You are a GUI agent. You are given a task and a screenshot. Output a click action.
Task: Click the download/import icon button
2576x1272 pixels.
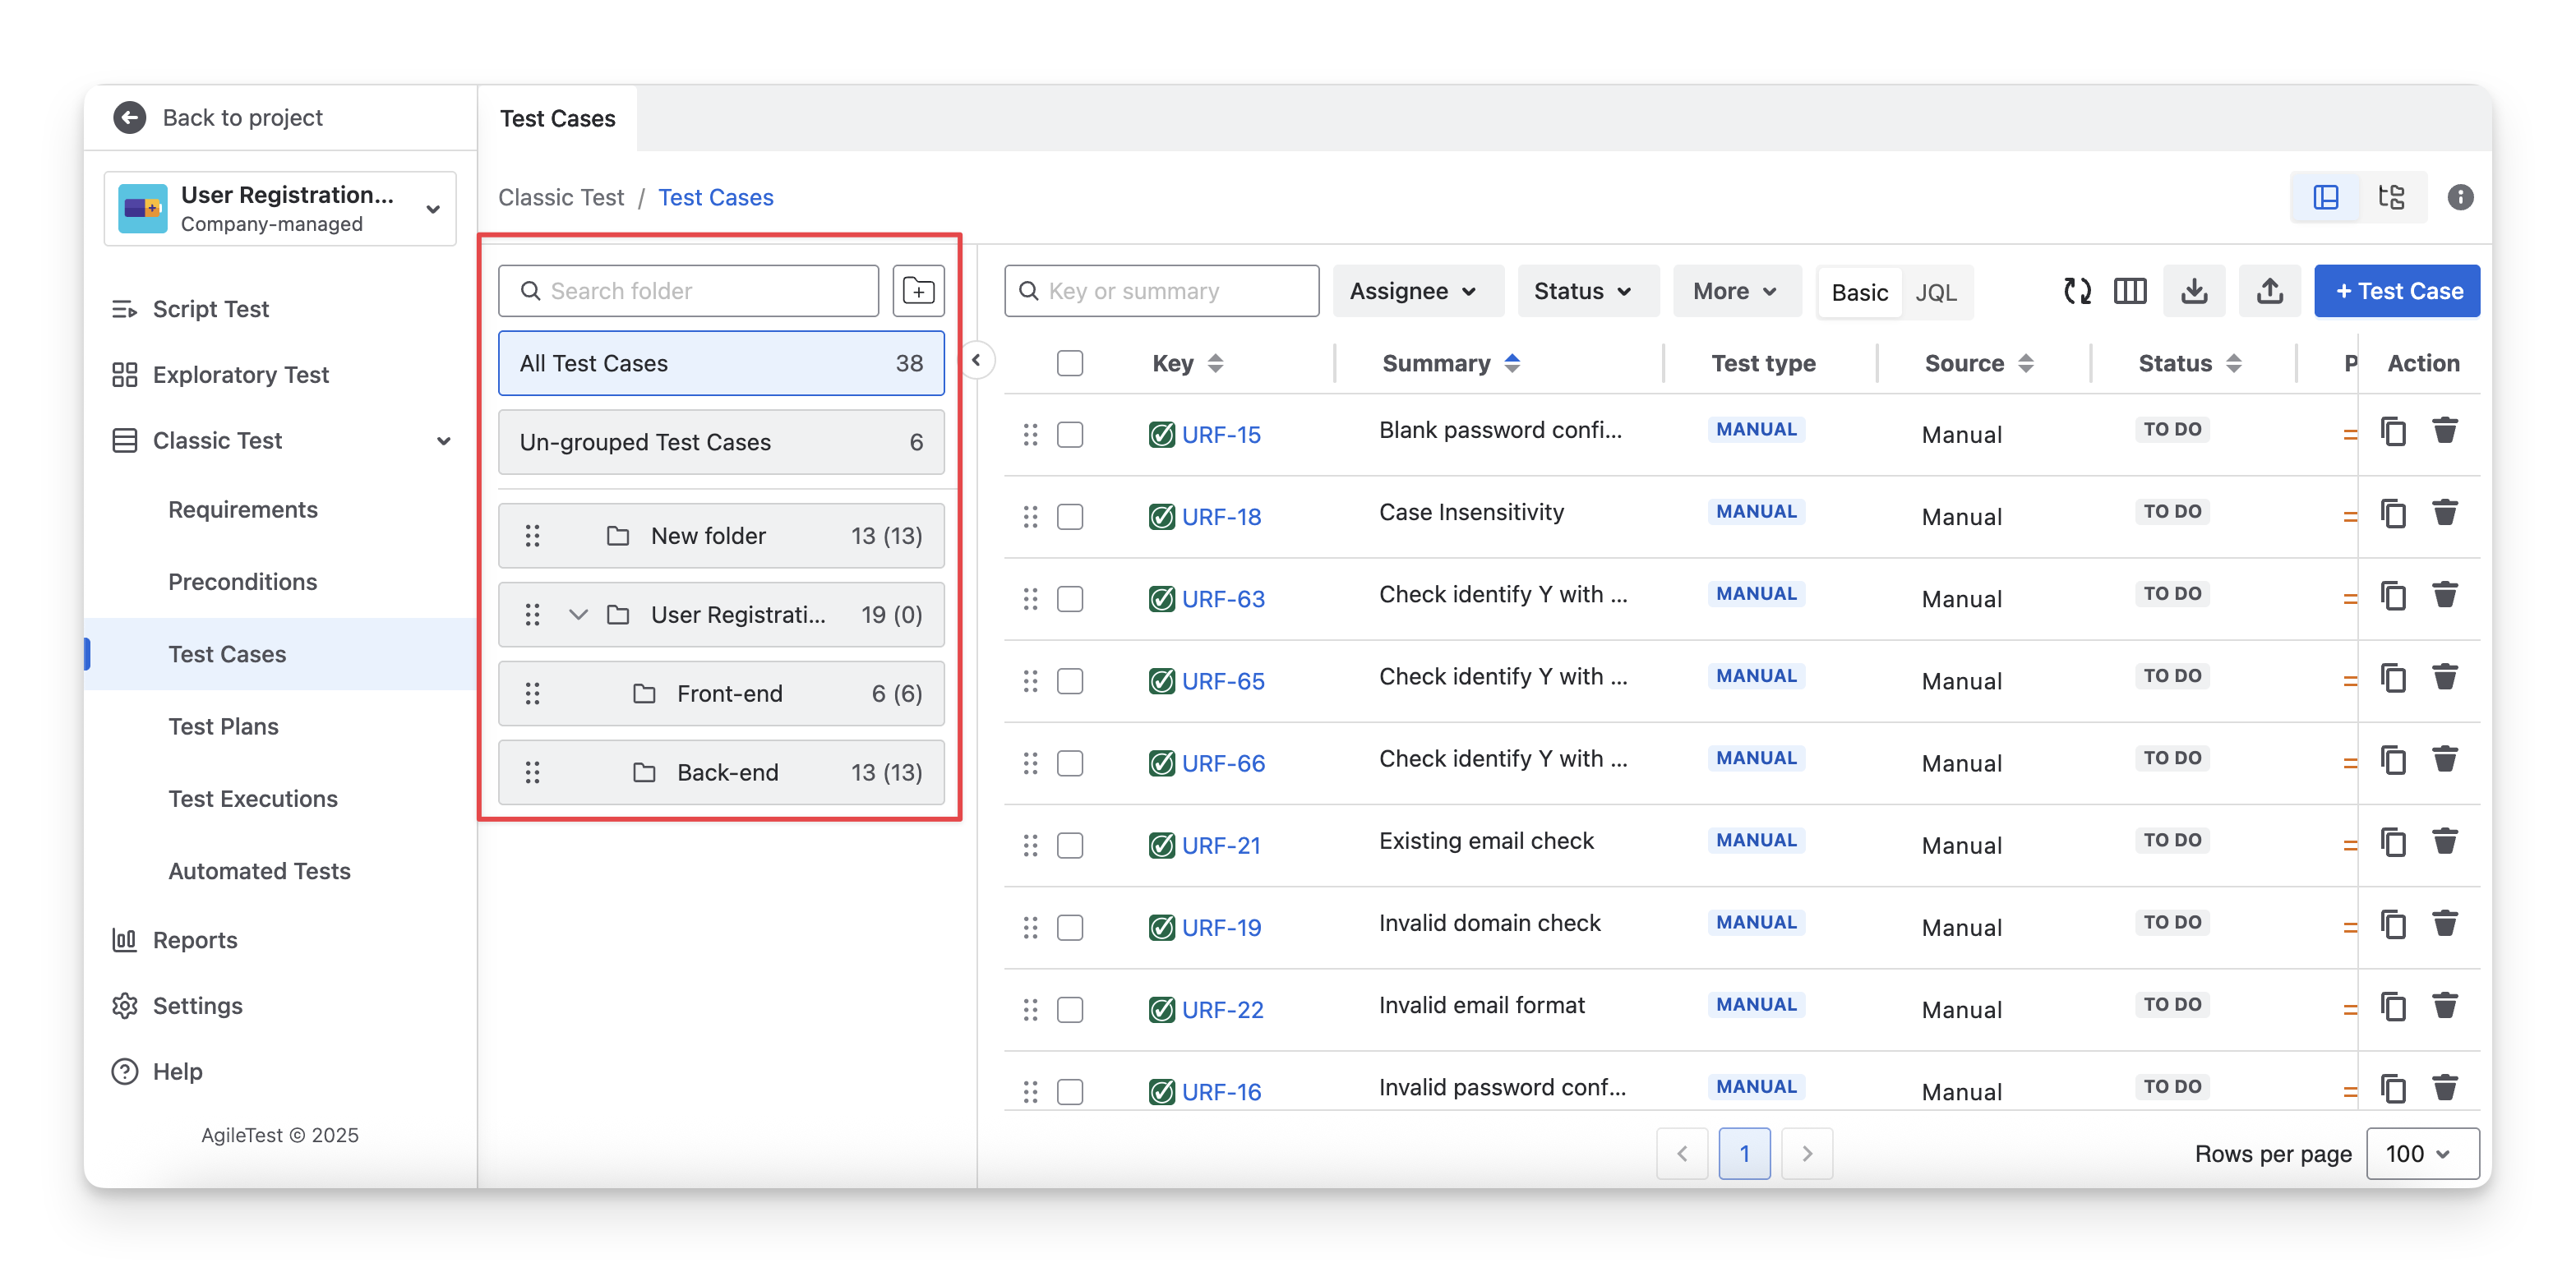(x=2194, y=291)
